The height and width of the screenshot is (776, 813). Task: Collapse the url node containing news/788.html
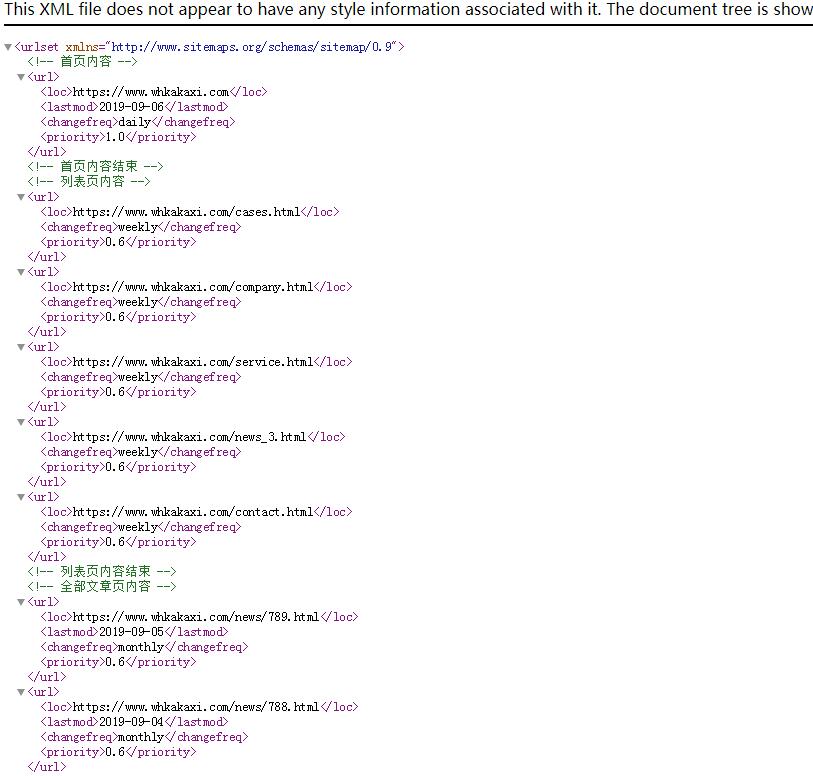[x=21, y=692]
